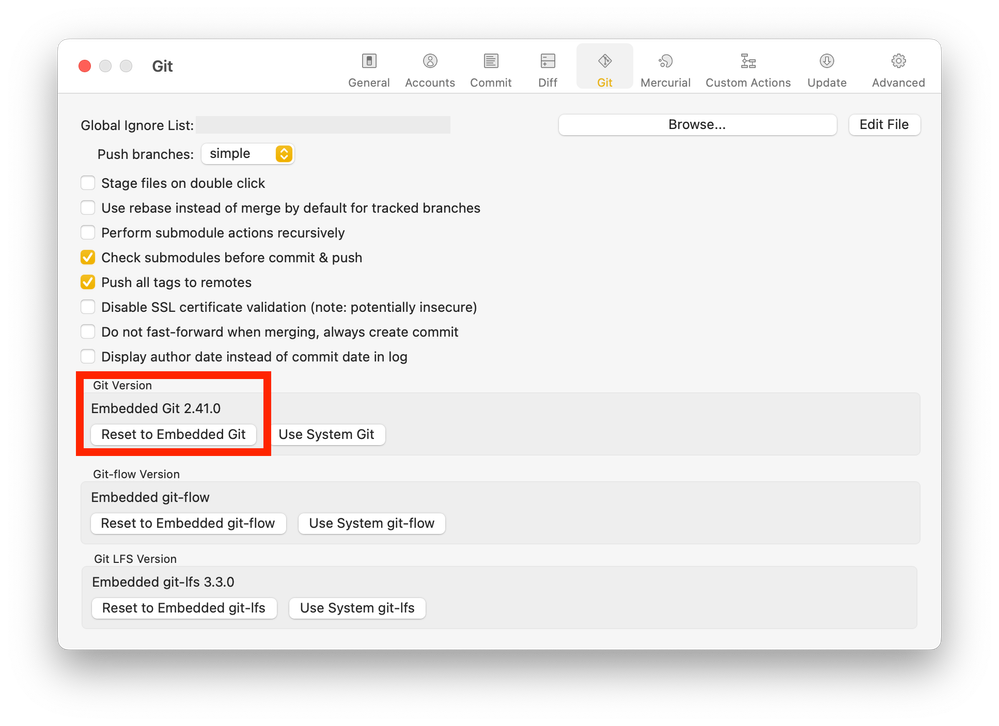Open the Accounts preferences icon

pos(430,61)
